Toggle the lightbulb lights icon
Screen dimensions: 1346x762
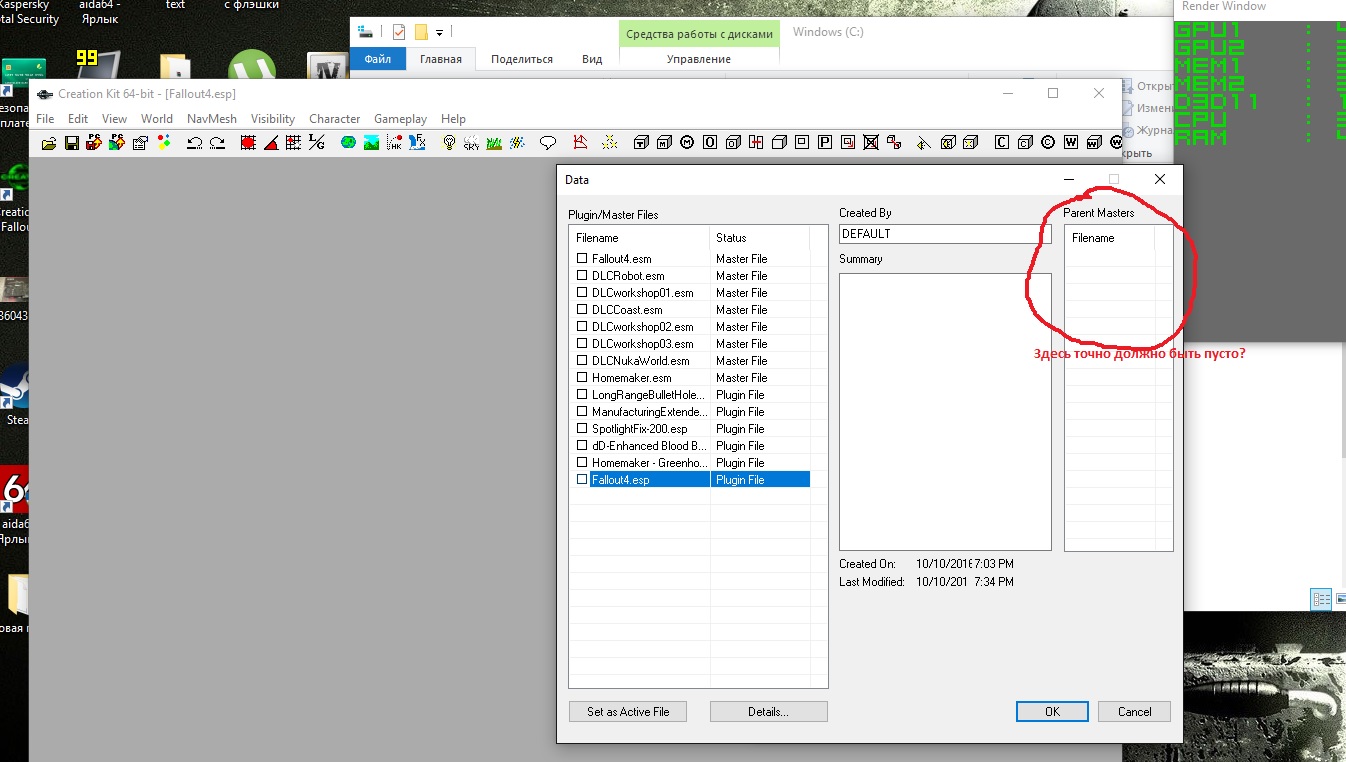(x=449, y=143)
